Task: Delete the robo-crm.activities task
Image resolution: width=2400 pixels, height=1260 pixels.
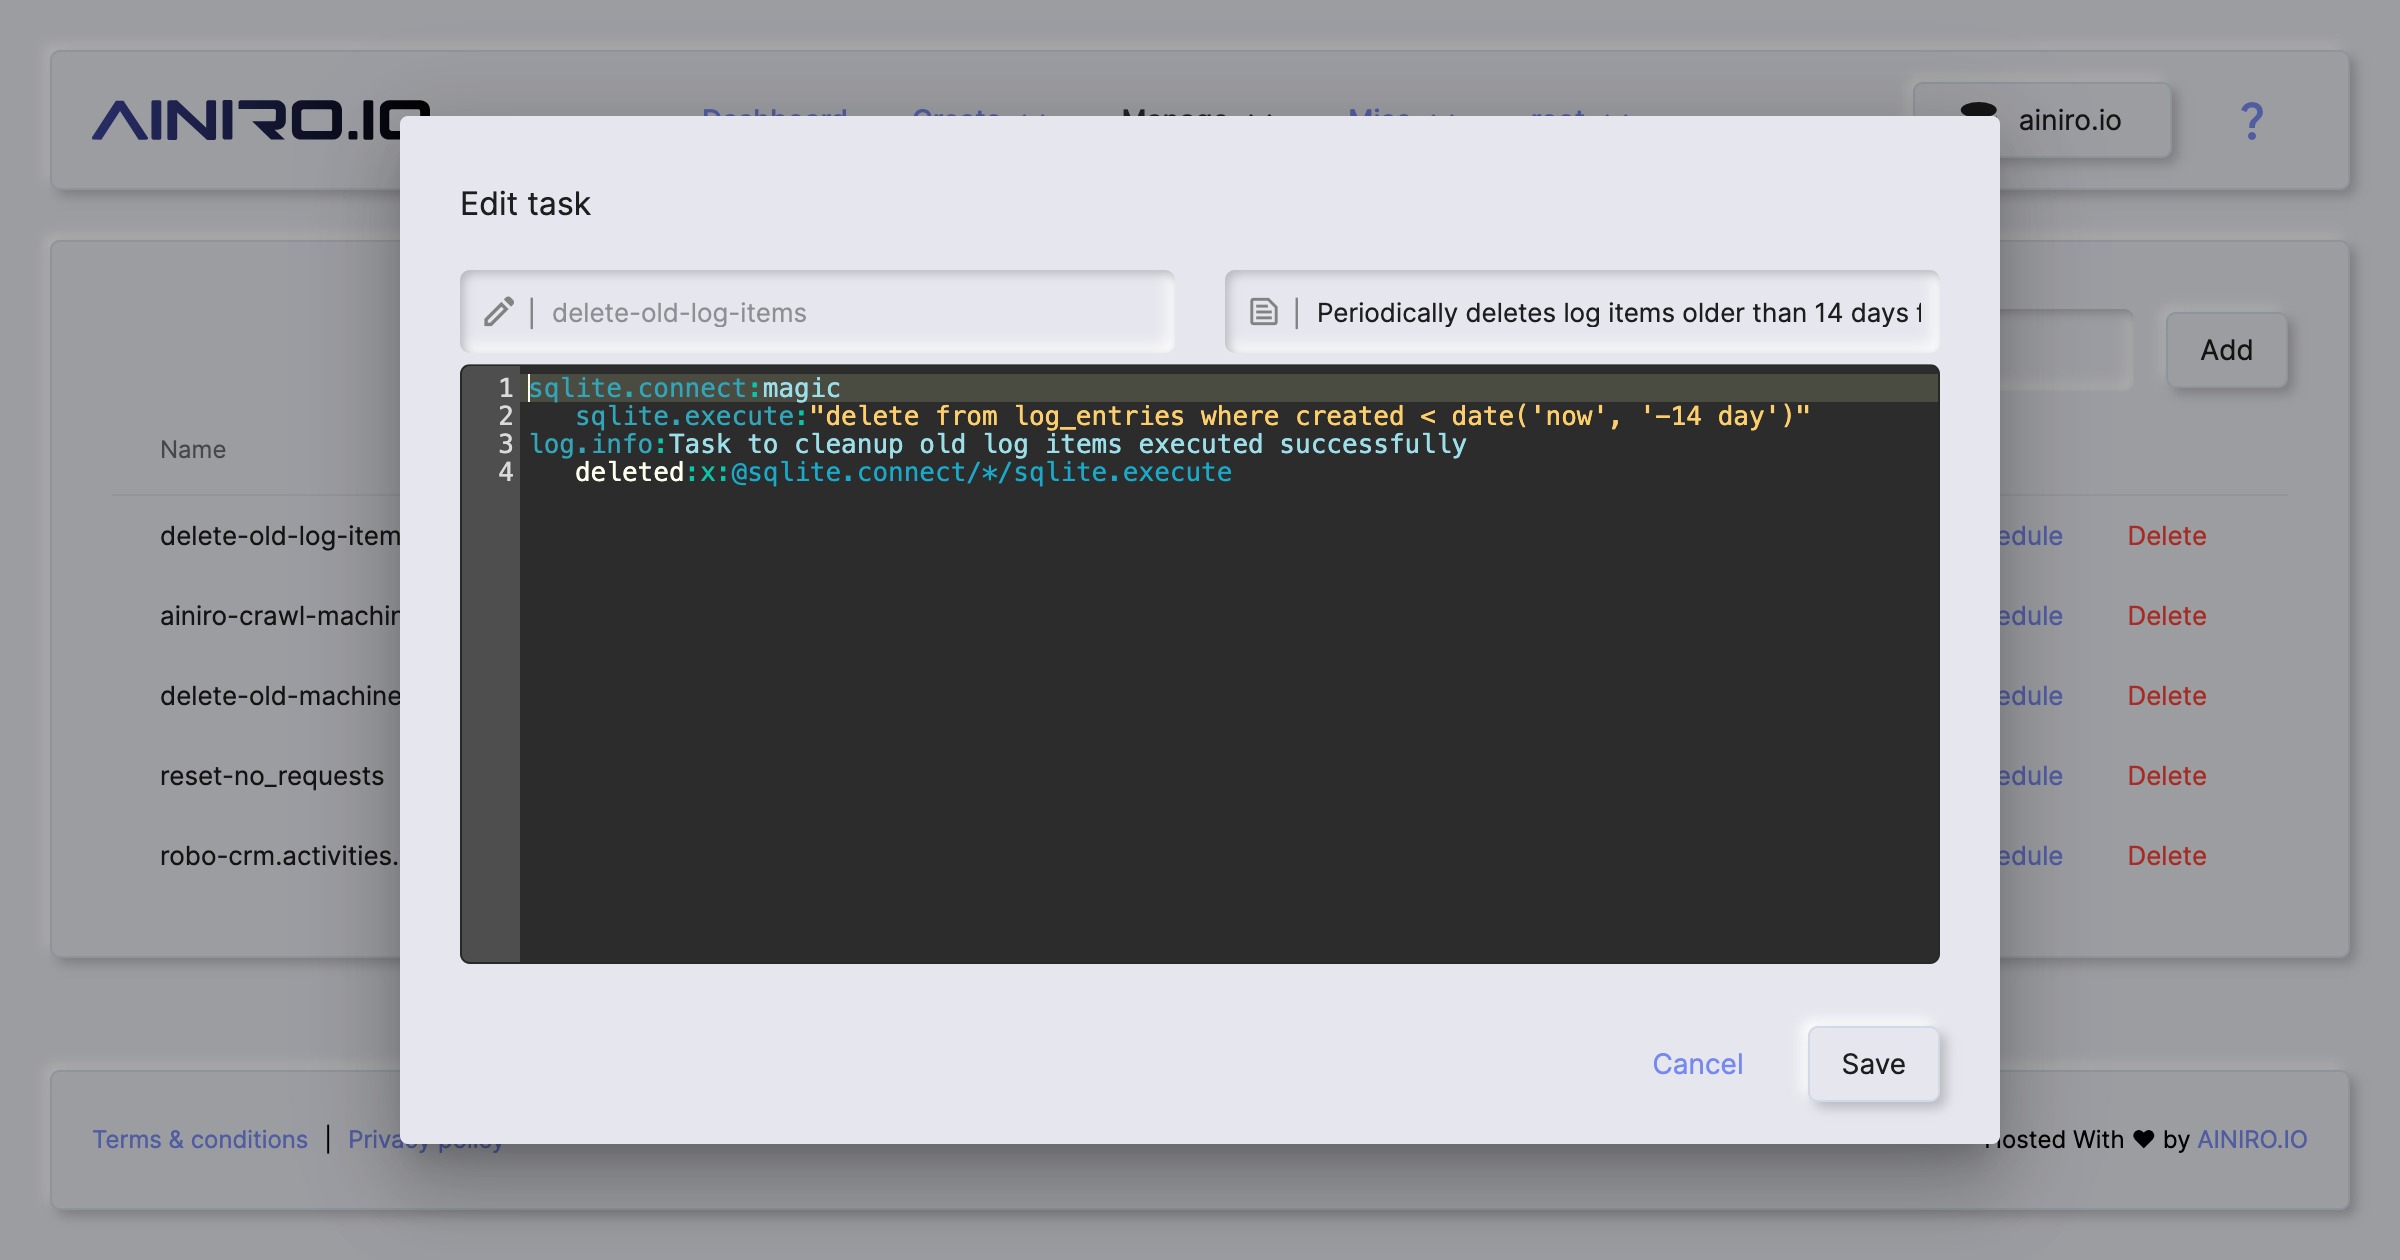Action: [x=2166, y=856]
